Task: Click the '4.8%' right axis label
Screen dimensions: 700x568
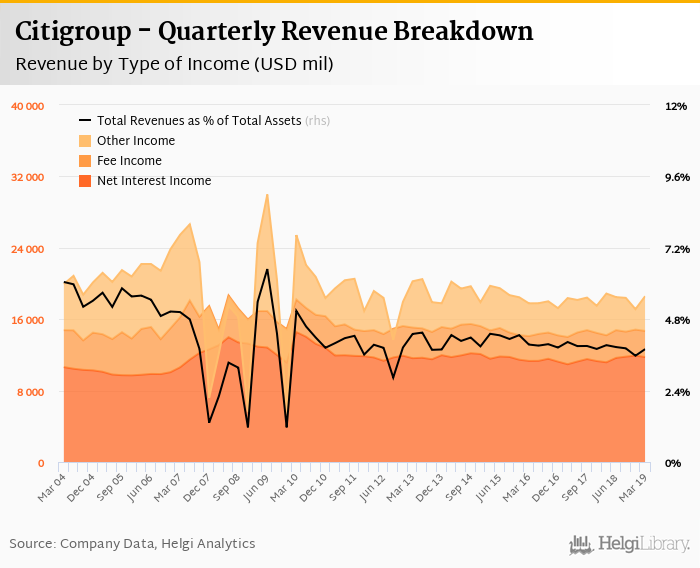Action: tap(678, 320)
